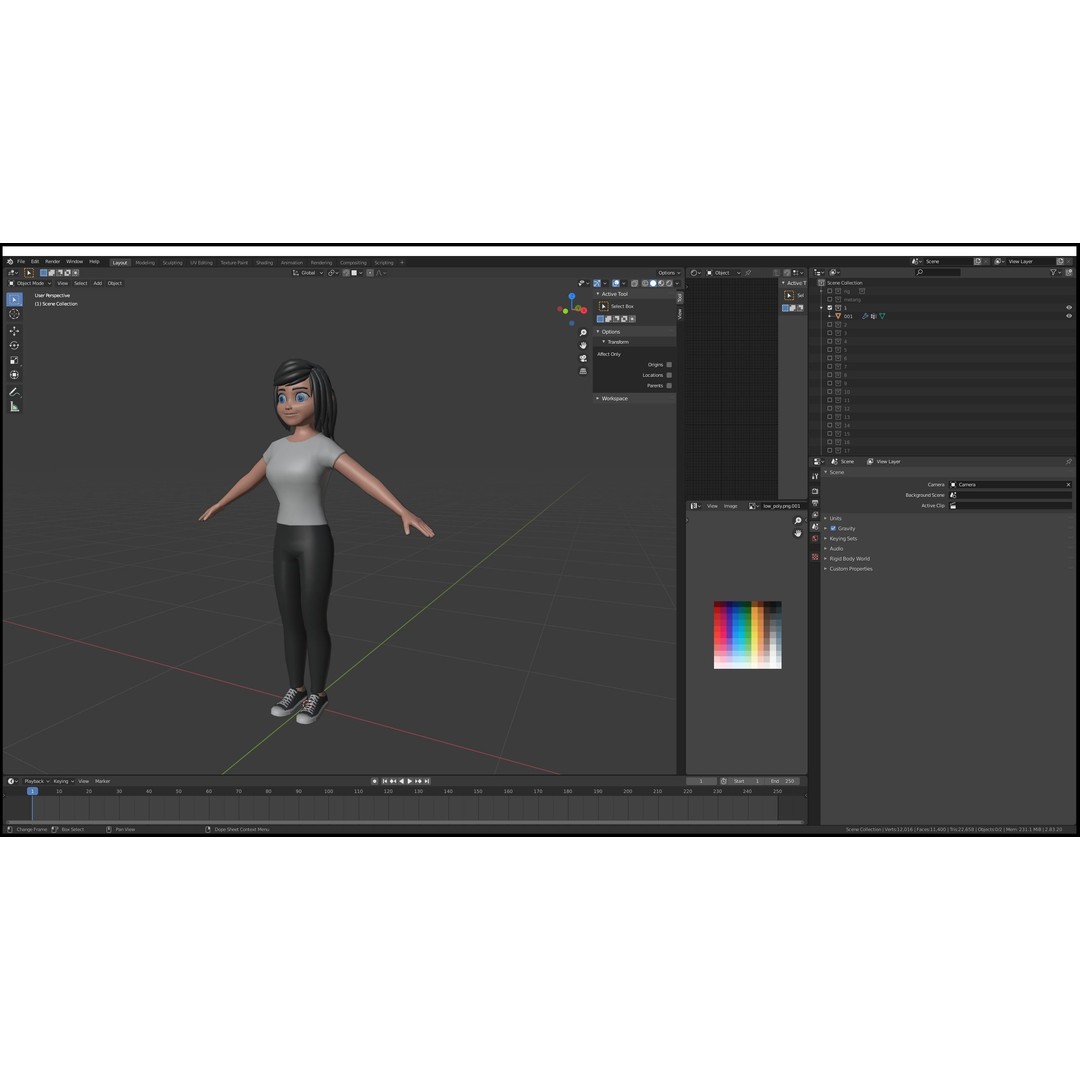The width and height of the screenshot is (1080, 1080).
Task: Select the Annotate tool
Action: click(14, 390)
